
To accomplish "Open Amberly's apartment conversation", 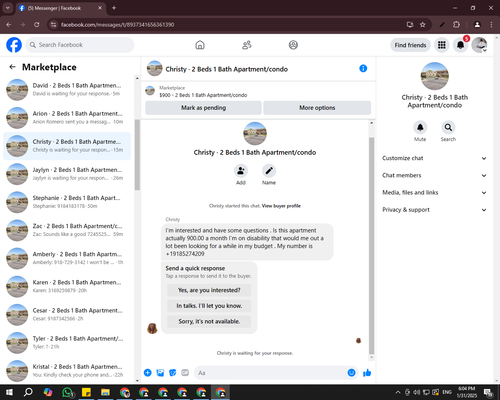I will pyautogui.click(x=67, y=258).
